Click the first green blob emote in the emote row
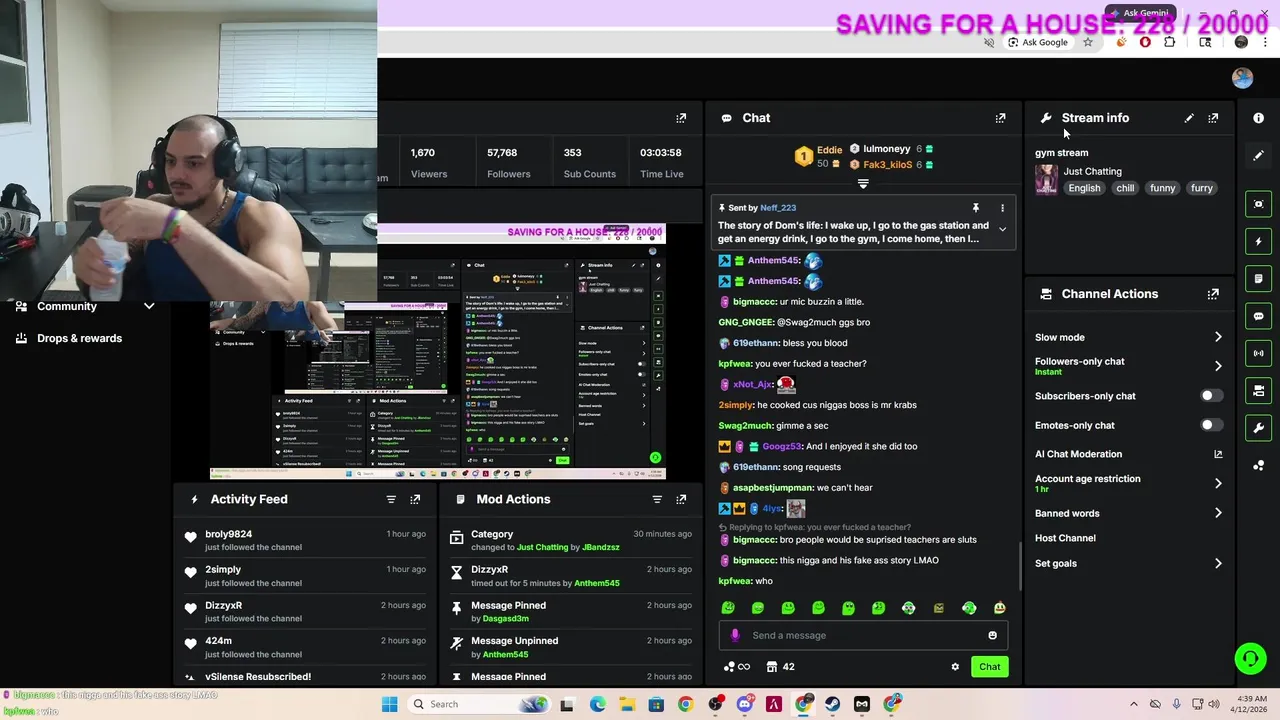The width and height of the screenshot is (1280, 720). (728, 608)
